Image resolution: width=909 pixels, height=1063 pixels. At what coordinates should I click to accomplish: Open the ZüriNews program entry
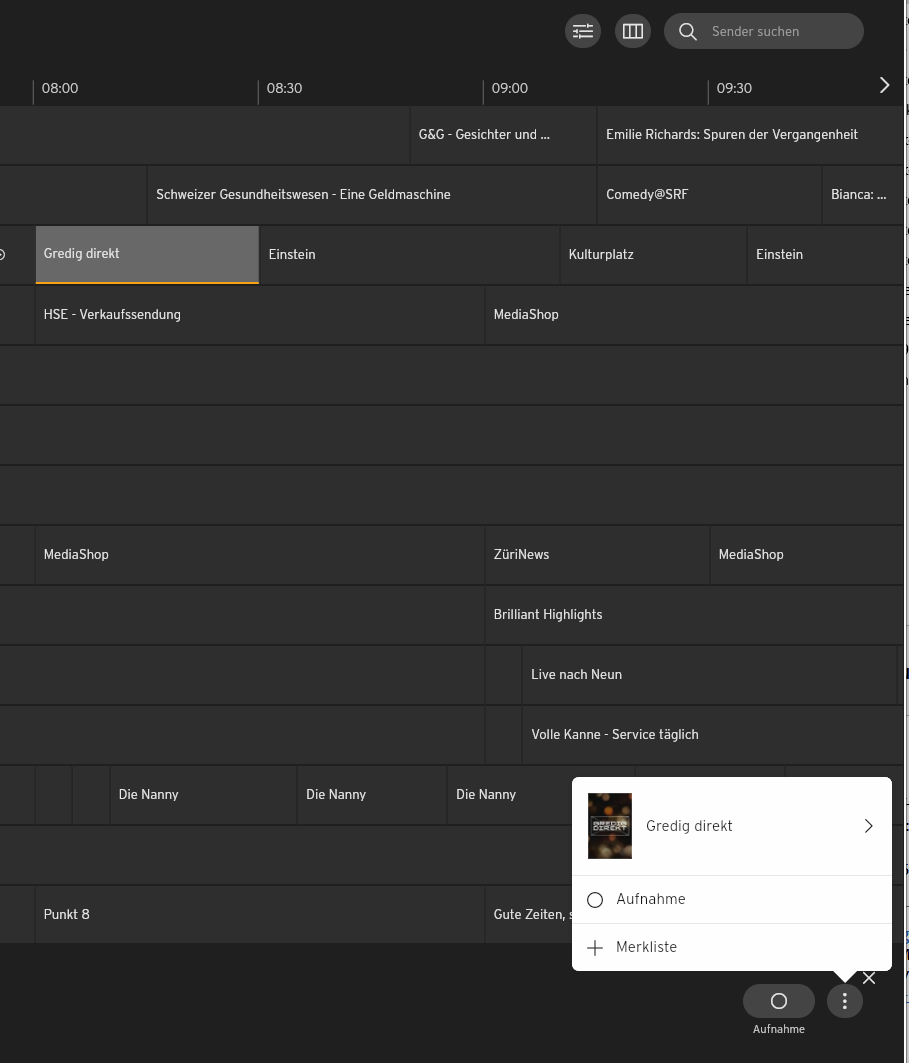(596, 555)
